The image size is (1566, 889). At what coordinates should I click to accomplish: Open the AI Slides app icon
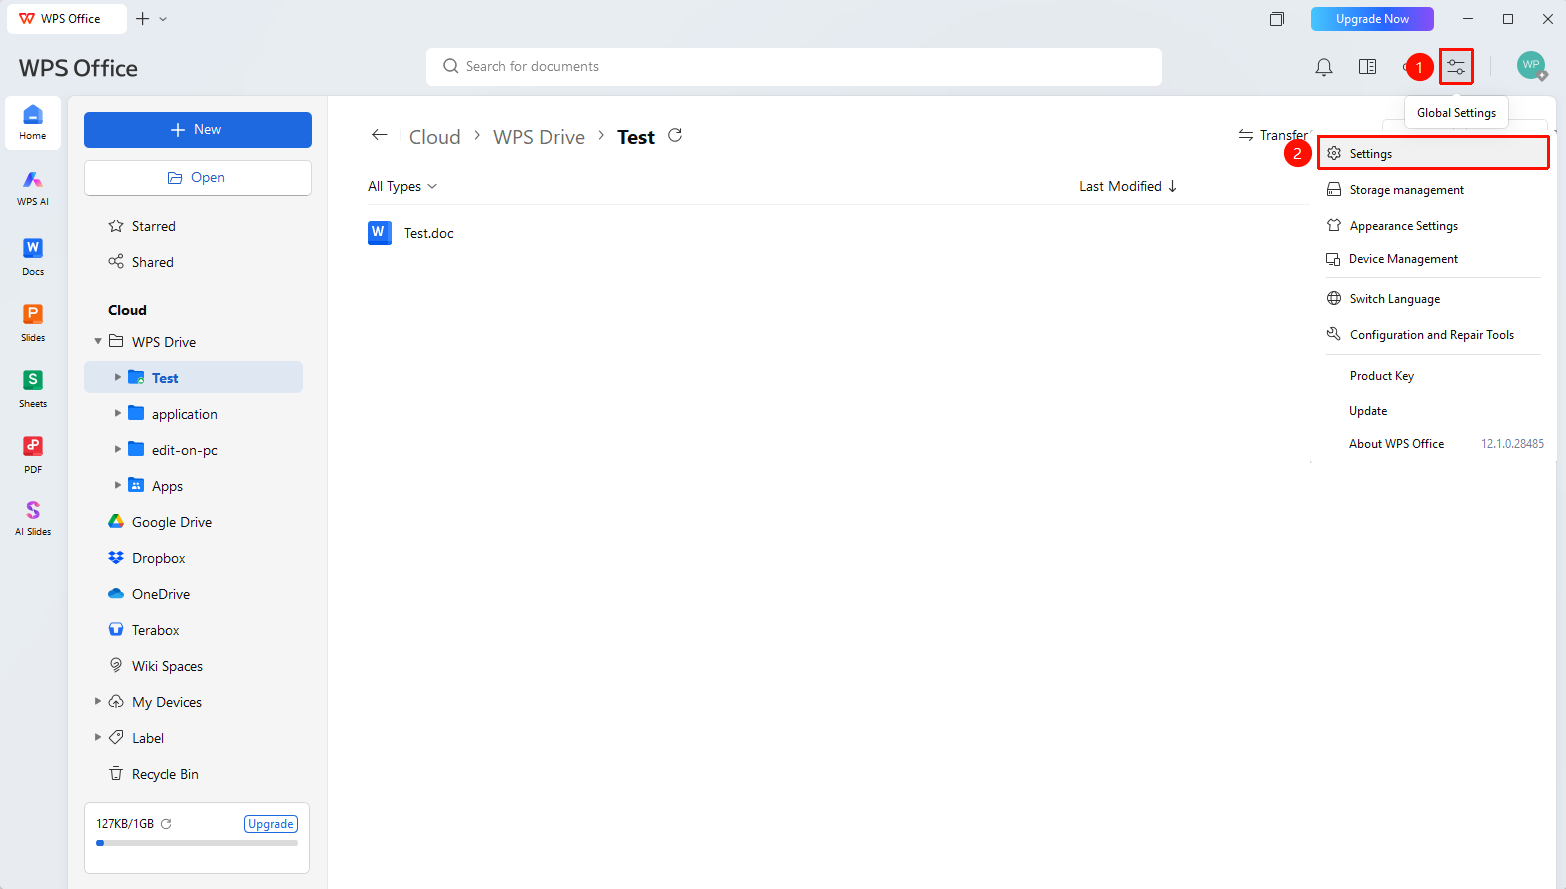pyautogui.click(x=33, y=518)
